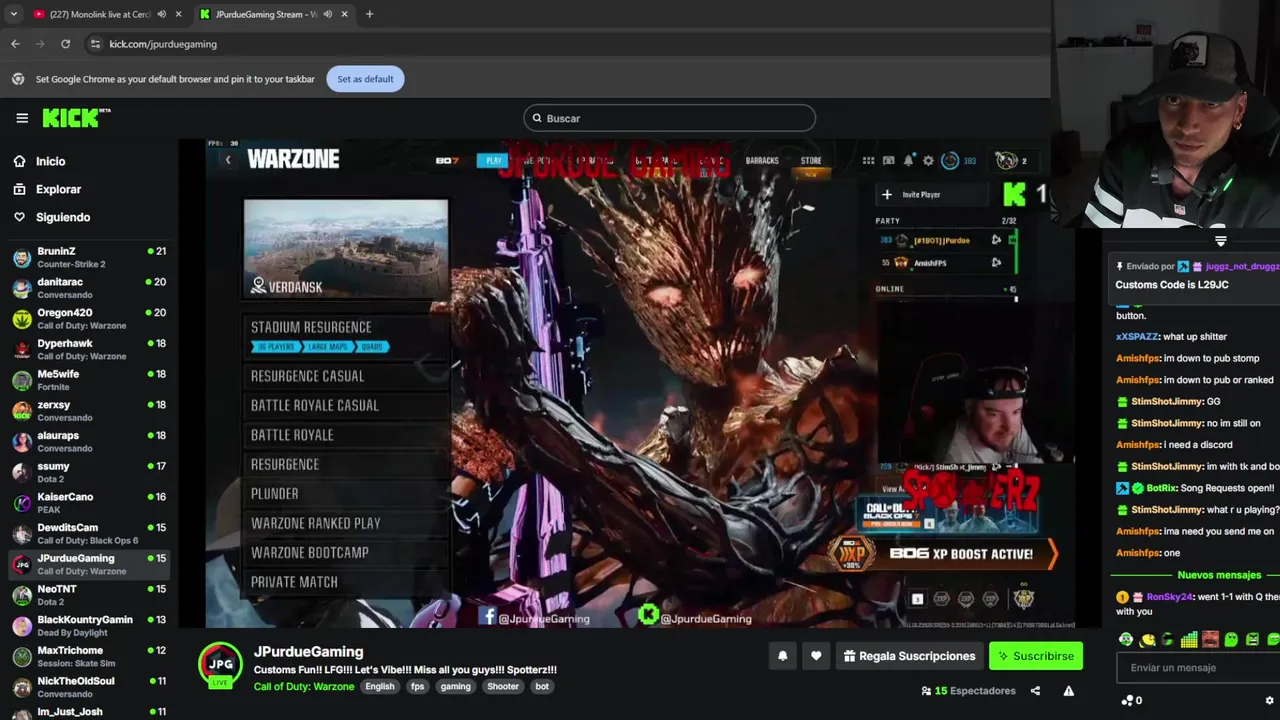Open ssumy Dota 2 channel in sidebar
The image size is (1280, 720).
click(88, 472)
